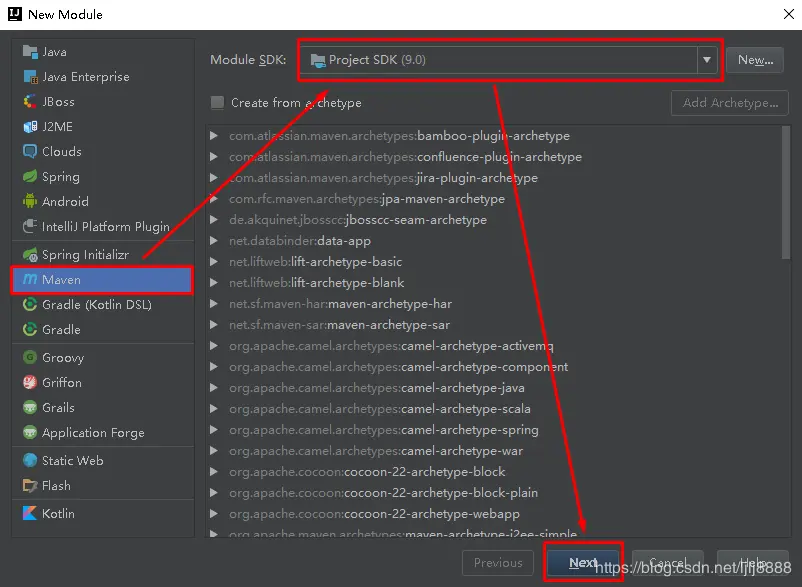Click the Maven m icon
Viewport: 802px width, 587px height.
coord(30,279)
